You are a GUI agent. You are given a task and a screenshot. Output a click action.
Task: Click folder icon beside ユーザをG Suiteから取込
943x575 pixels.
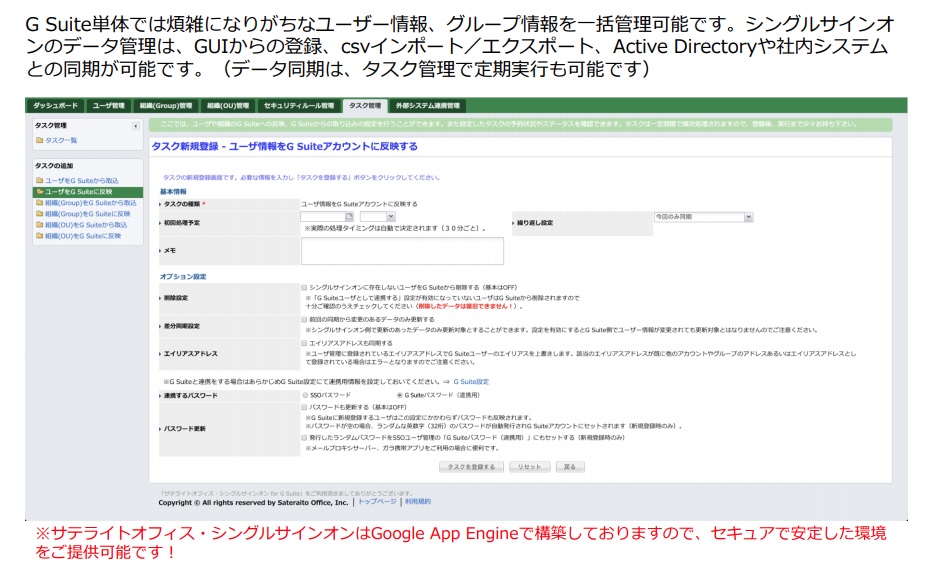(40, 180)
